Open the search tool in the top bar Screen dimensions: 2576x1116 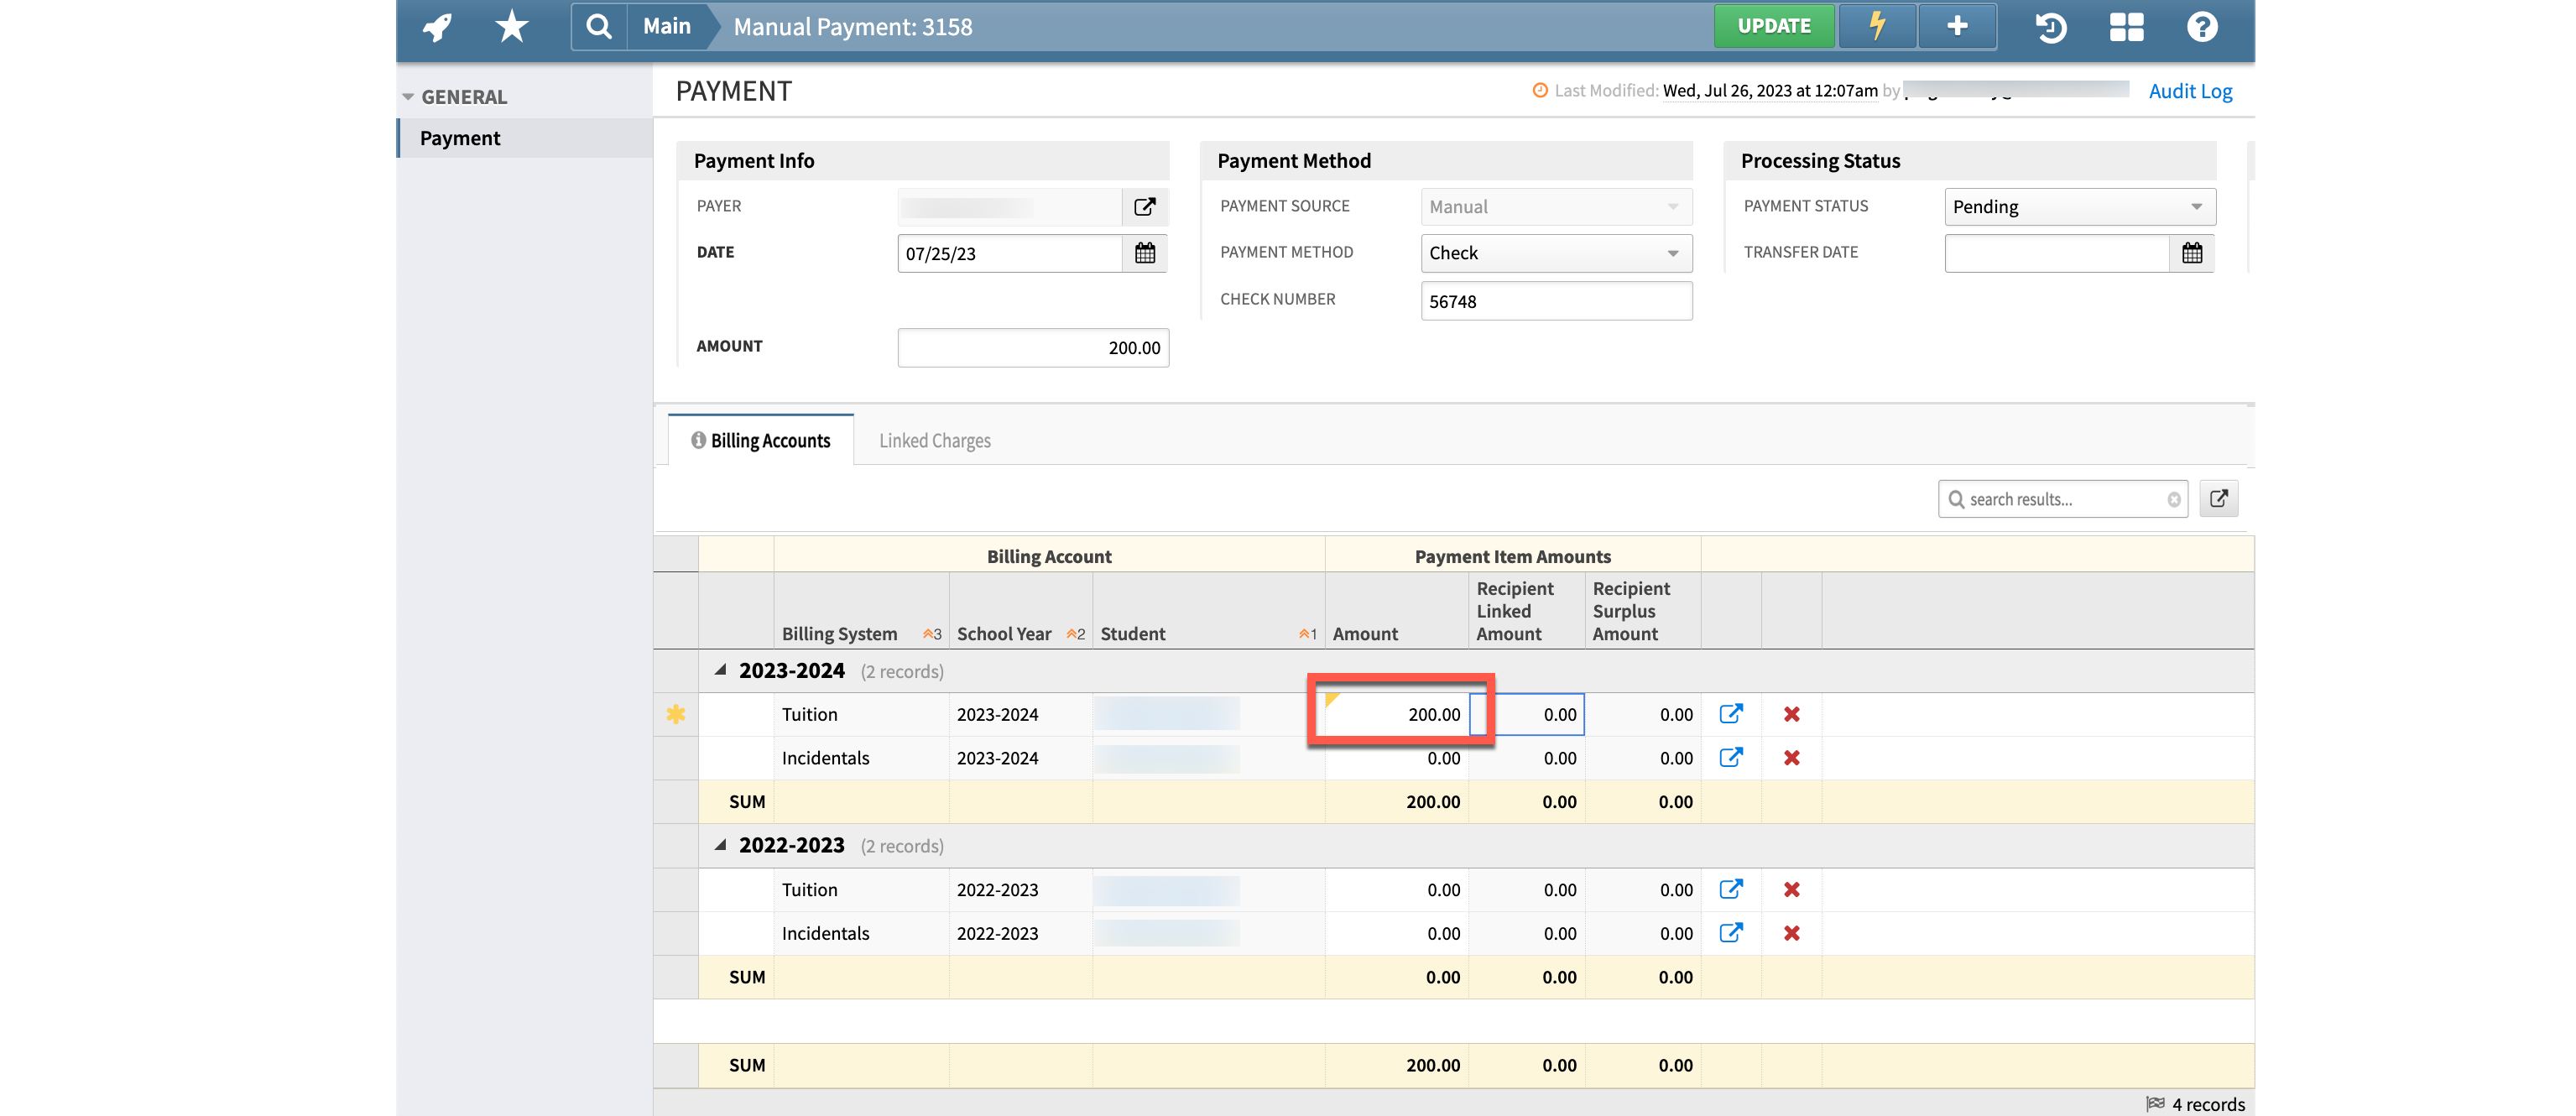598,26
